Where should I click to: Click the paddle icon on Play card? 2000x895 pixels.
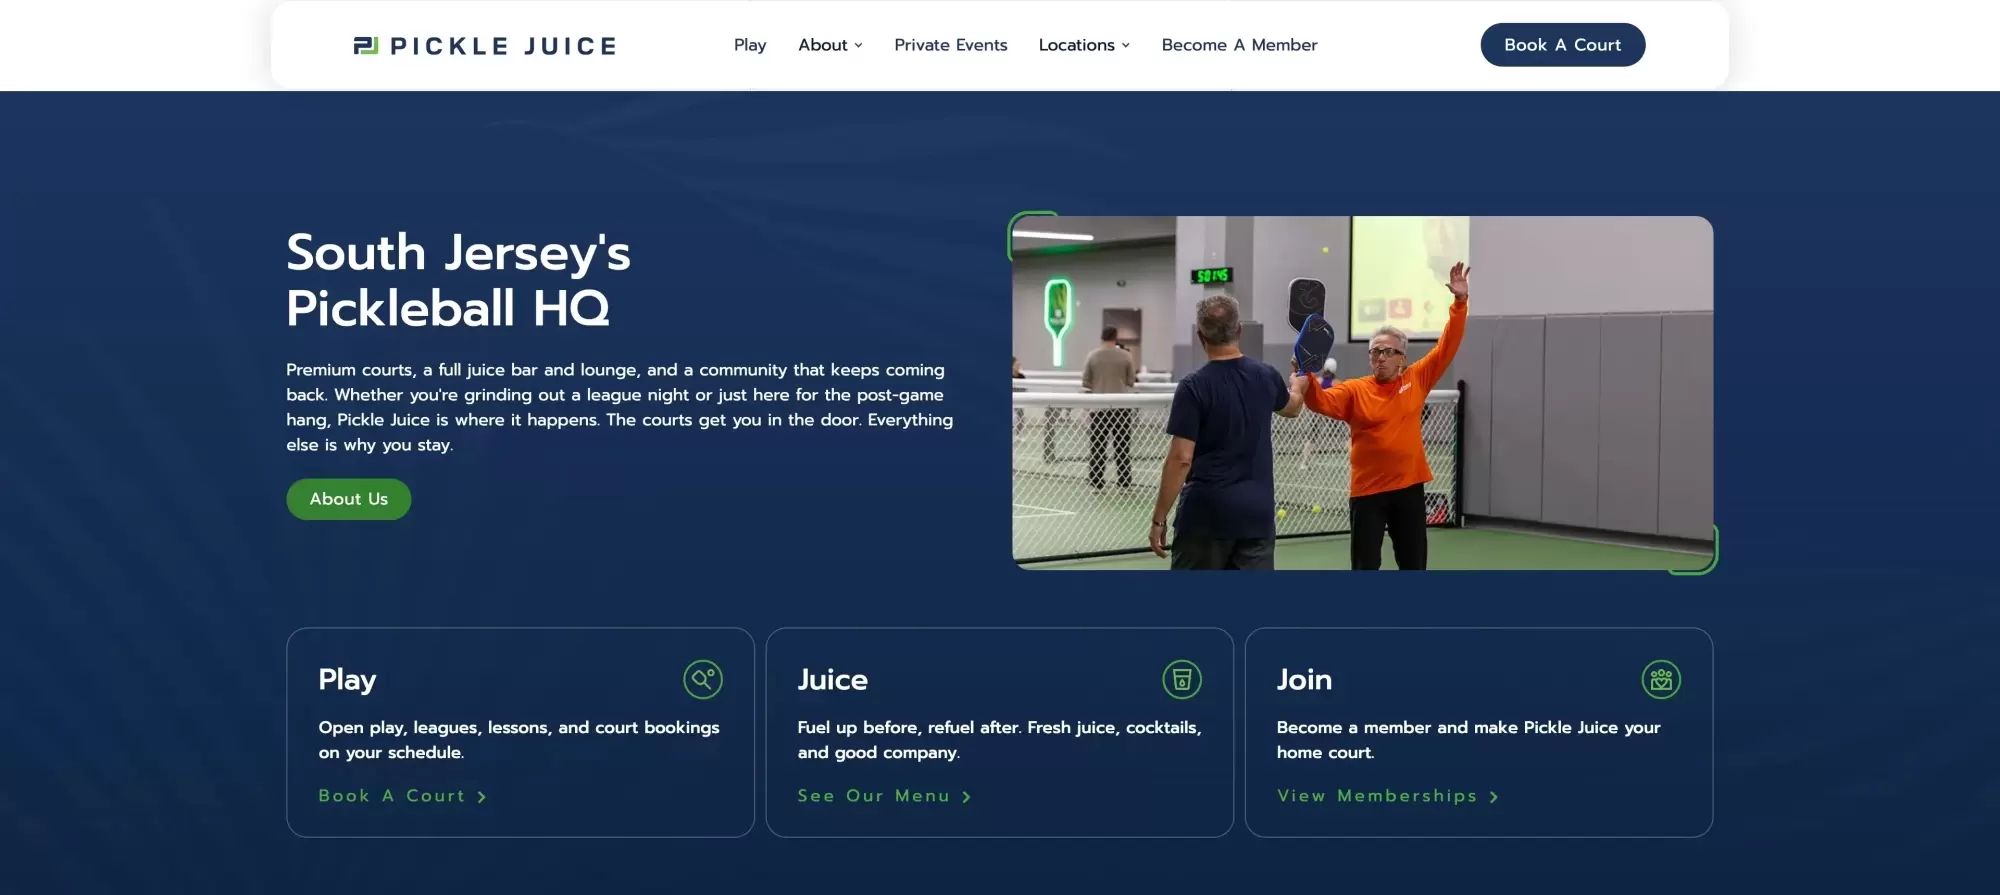[x=703, y=680]
